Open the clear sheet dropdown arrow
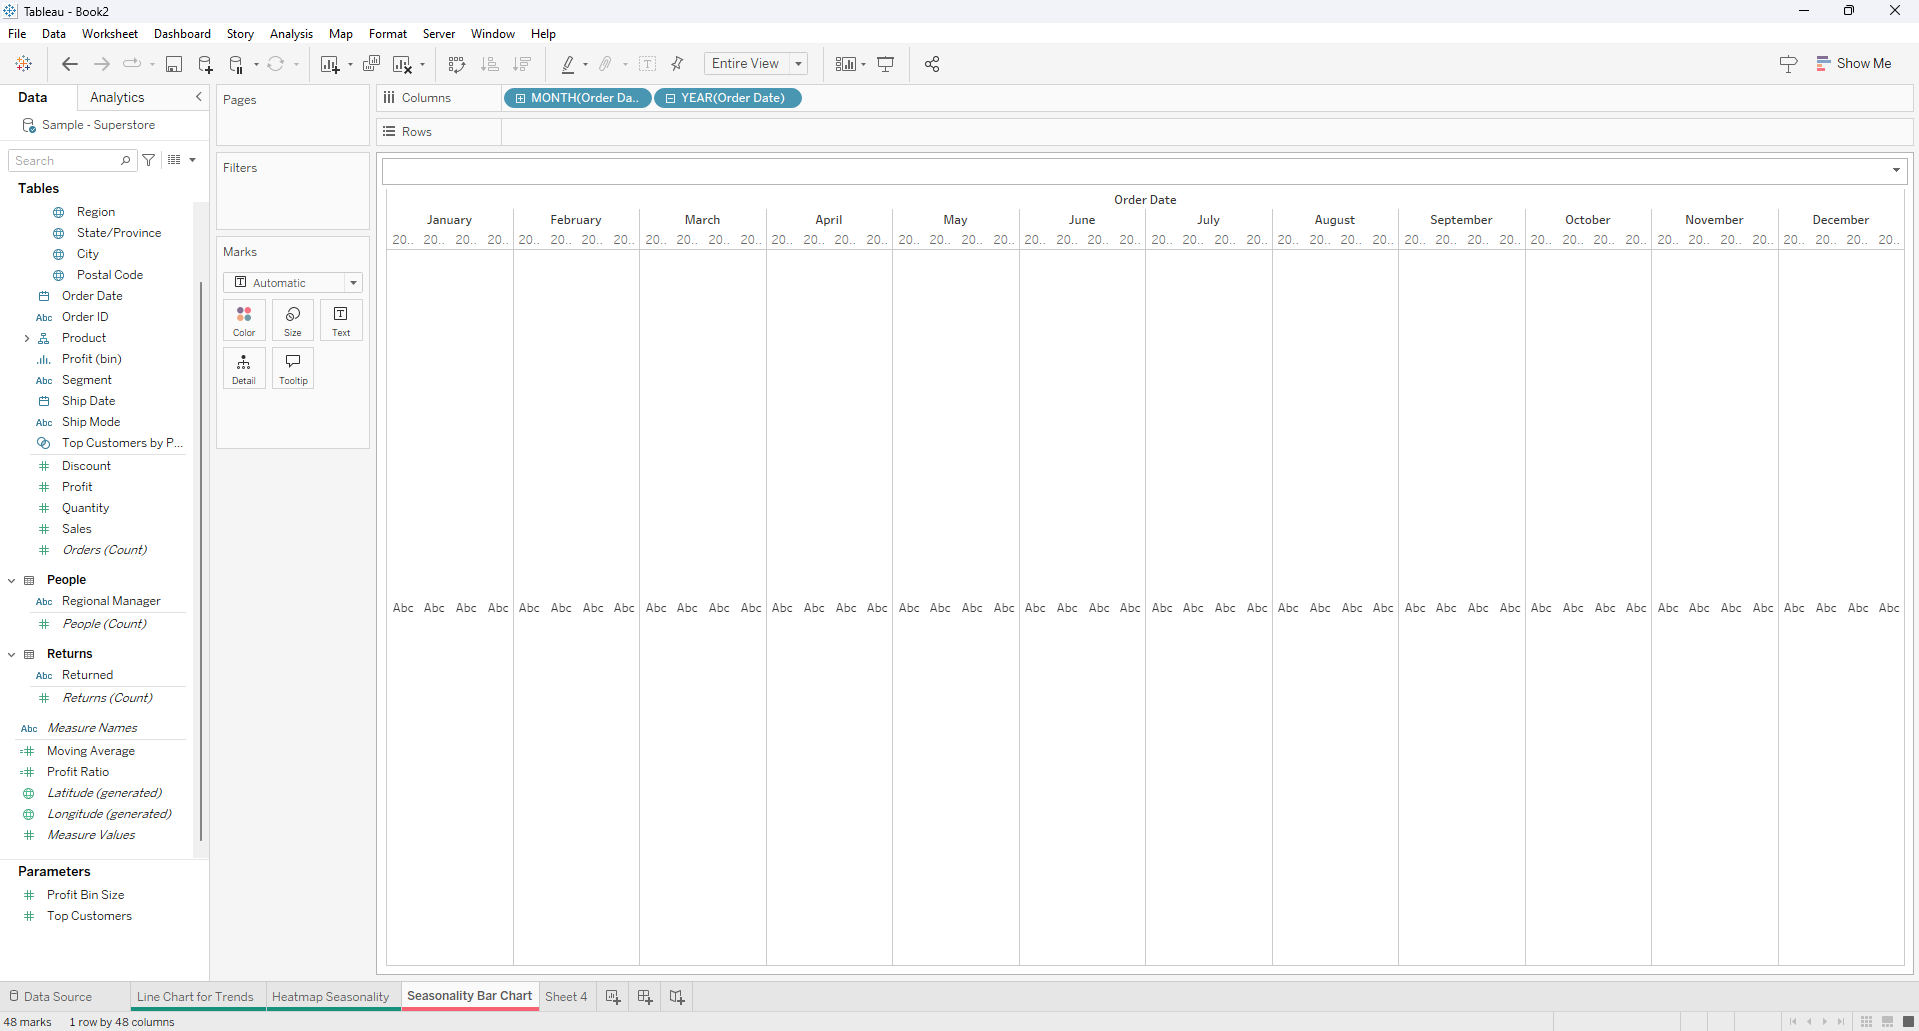 coord(422,65)
